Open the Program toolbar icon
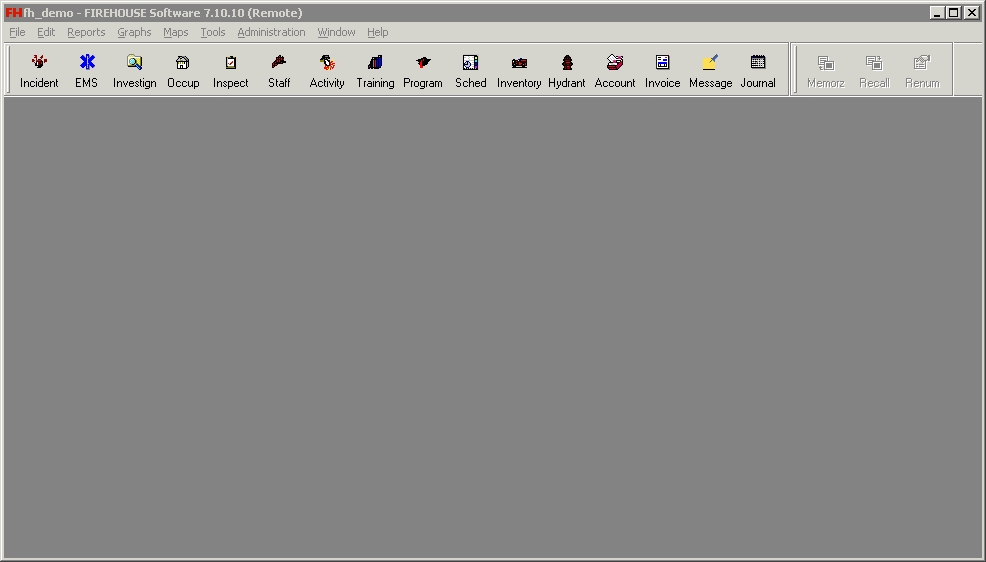The image size is (986, 562). tap(423, 70)
